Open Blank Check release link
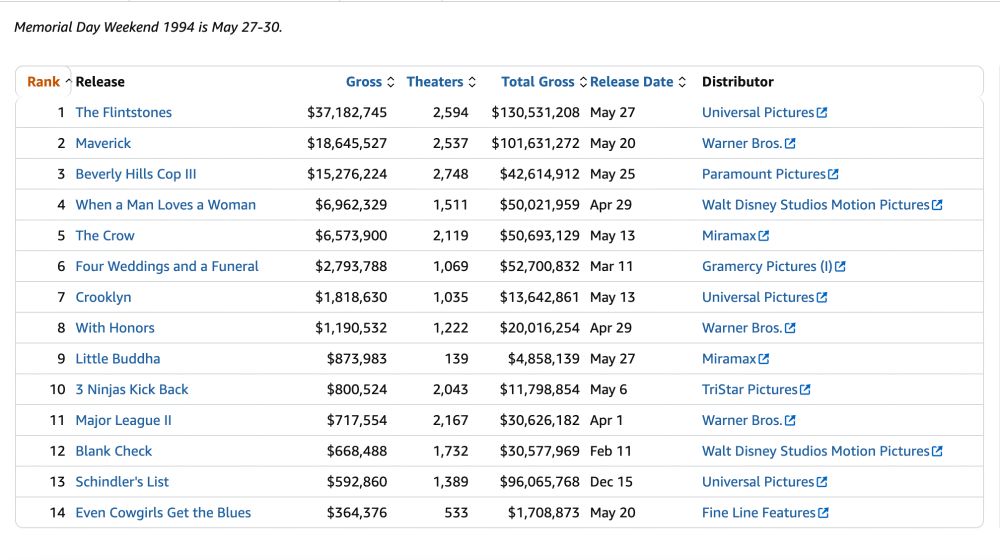The width and height of the screenshot is (1000, 560). 114,451
